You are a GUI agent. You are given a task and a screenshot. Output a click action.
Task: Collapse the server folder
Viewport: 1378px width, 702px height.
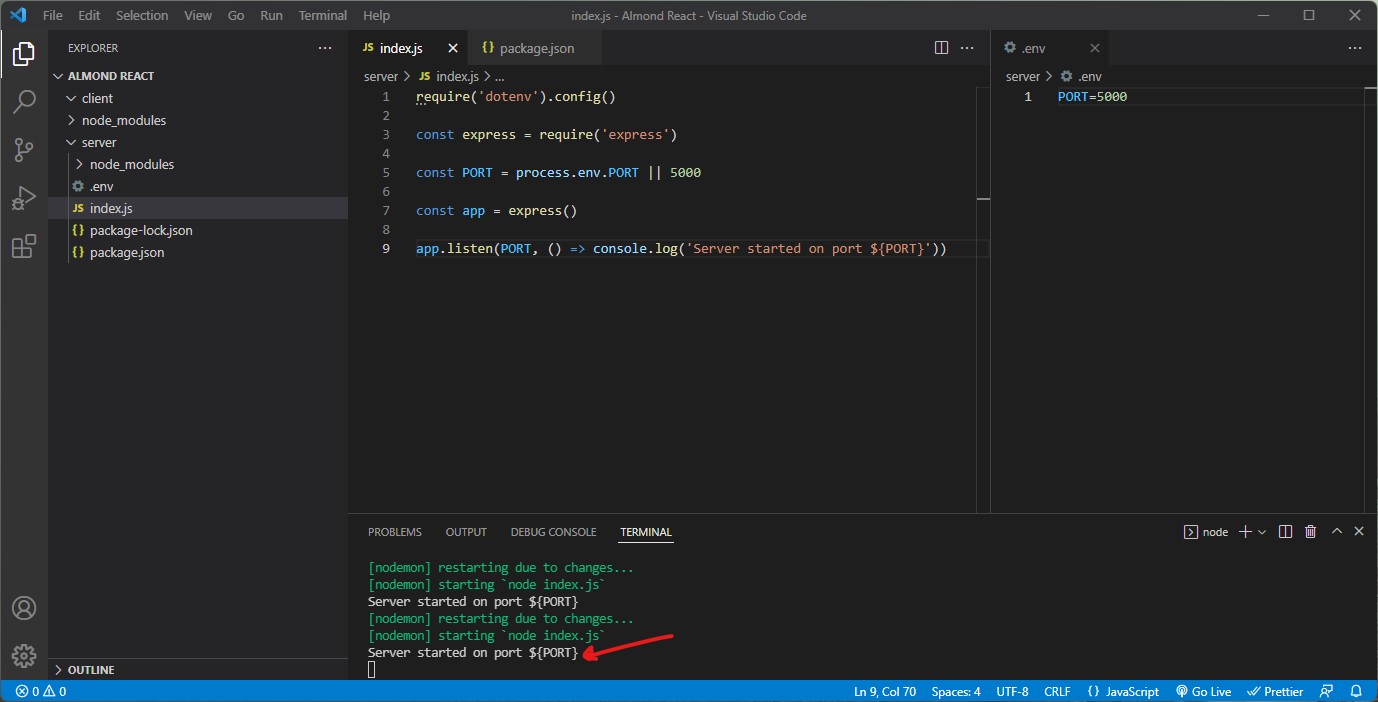tap(198, 142)
